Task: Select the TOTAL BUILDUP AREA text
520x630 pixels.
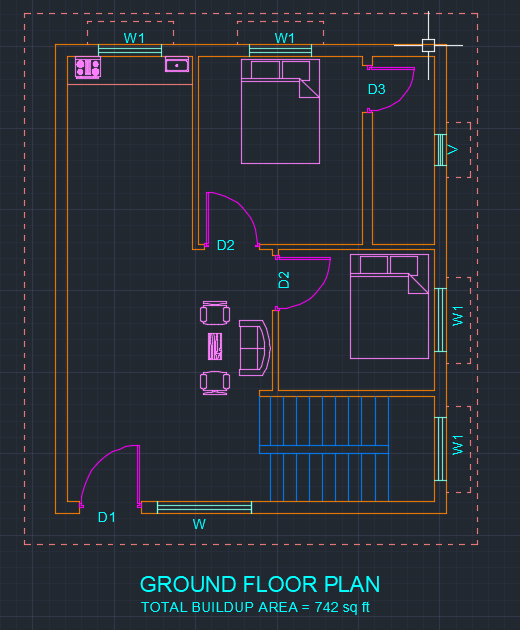Action: [255, 607]
